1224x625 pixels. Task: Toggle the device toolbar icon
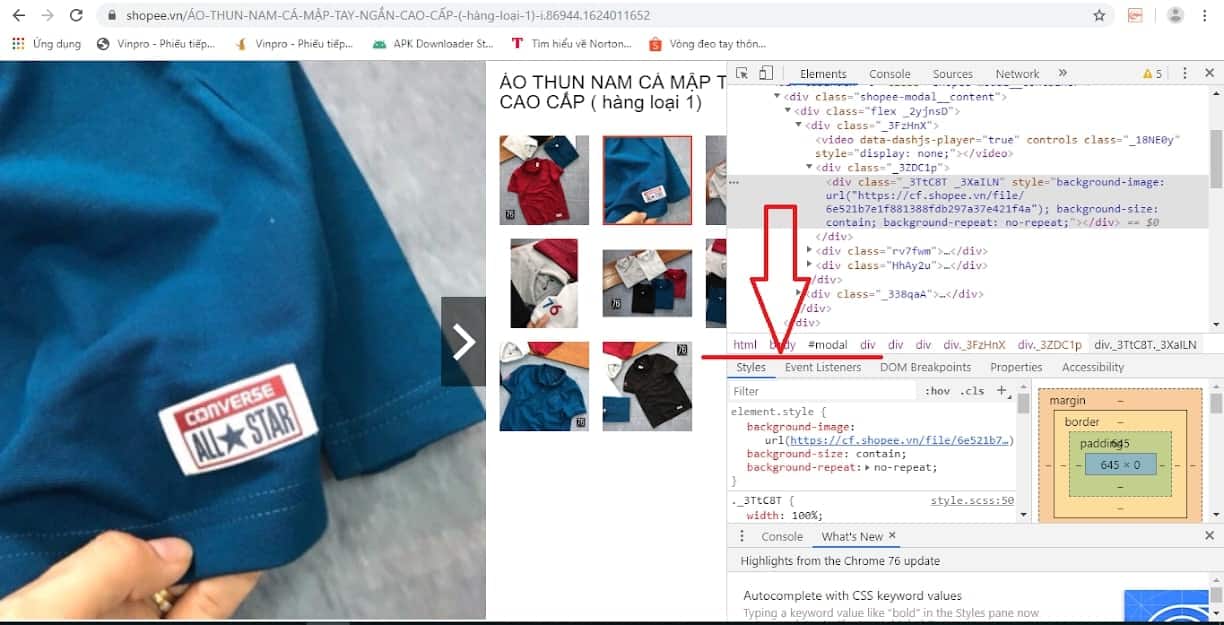pos(766,73)
